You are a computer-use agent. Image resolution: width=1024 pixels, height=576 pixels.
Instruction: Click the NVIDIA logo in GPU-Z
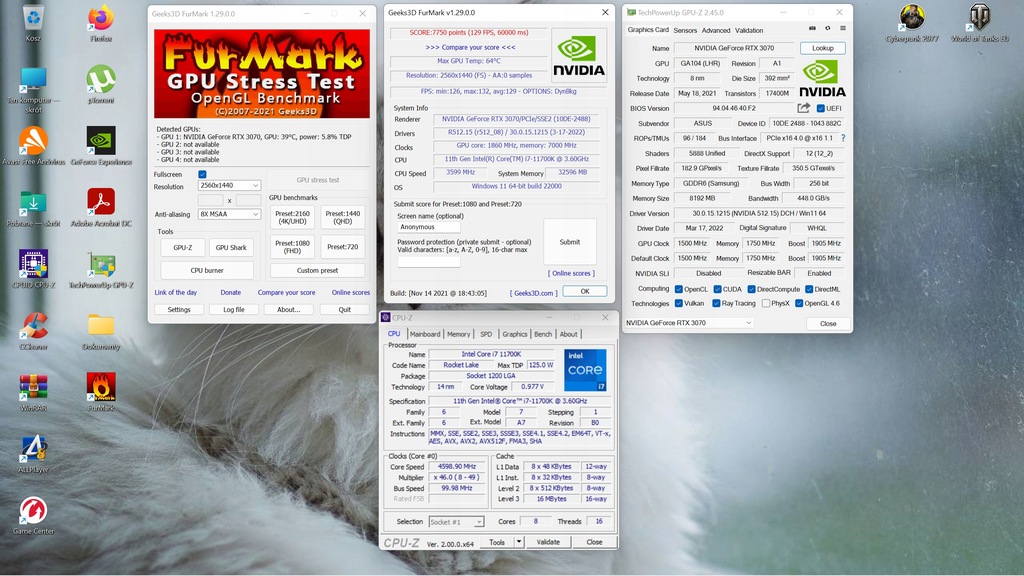(x=822, y=78)
